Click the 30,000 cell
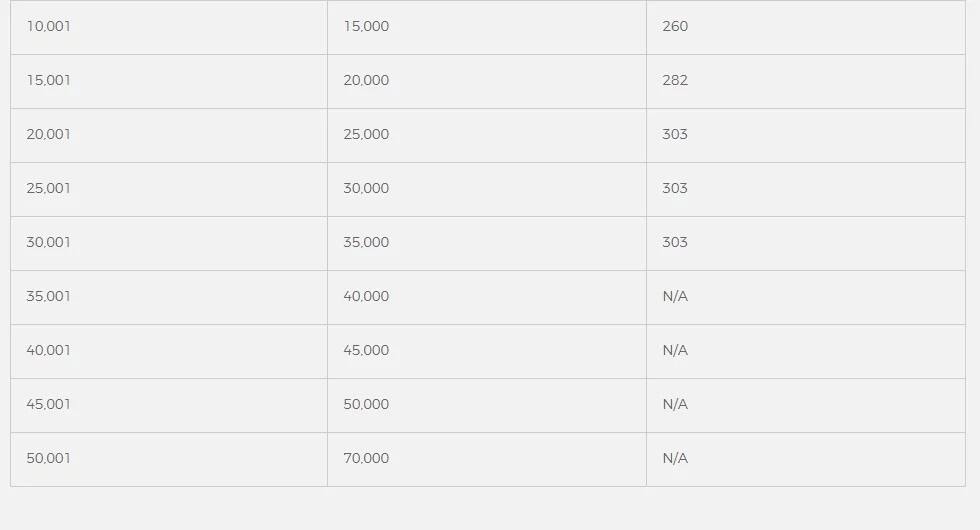This screenshot has height=530, width=980. point(487,189)
